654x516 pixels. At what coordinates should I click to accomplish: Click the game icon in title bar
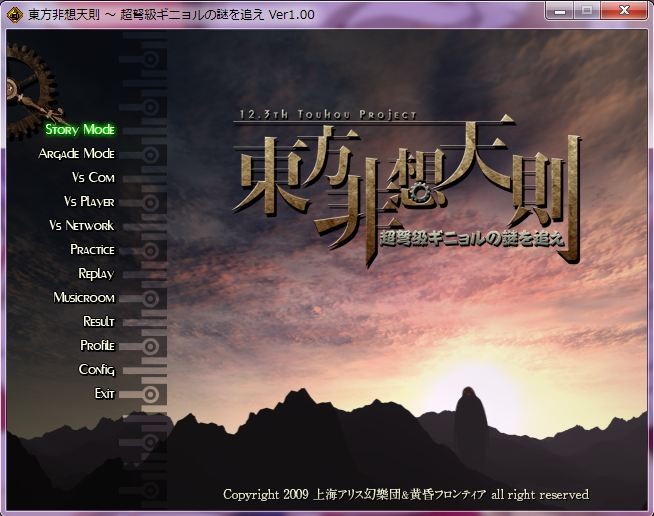coord(14,15)
